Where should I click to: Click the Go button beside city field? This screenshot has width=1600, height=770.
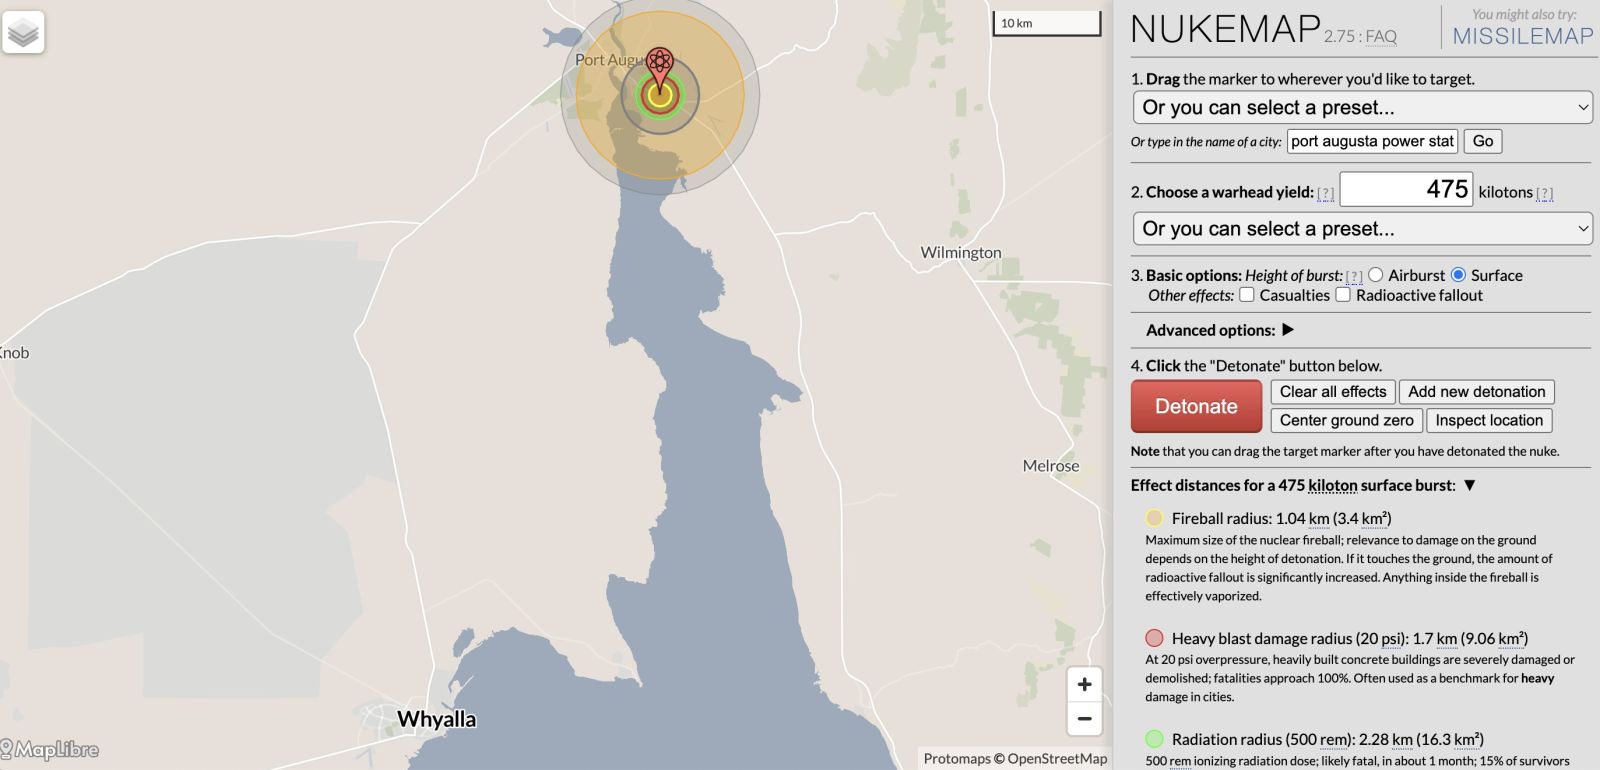click(1483, 141)
